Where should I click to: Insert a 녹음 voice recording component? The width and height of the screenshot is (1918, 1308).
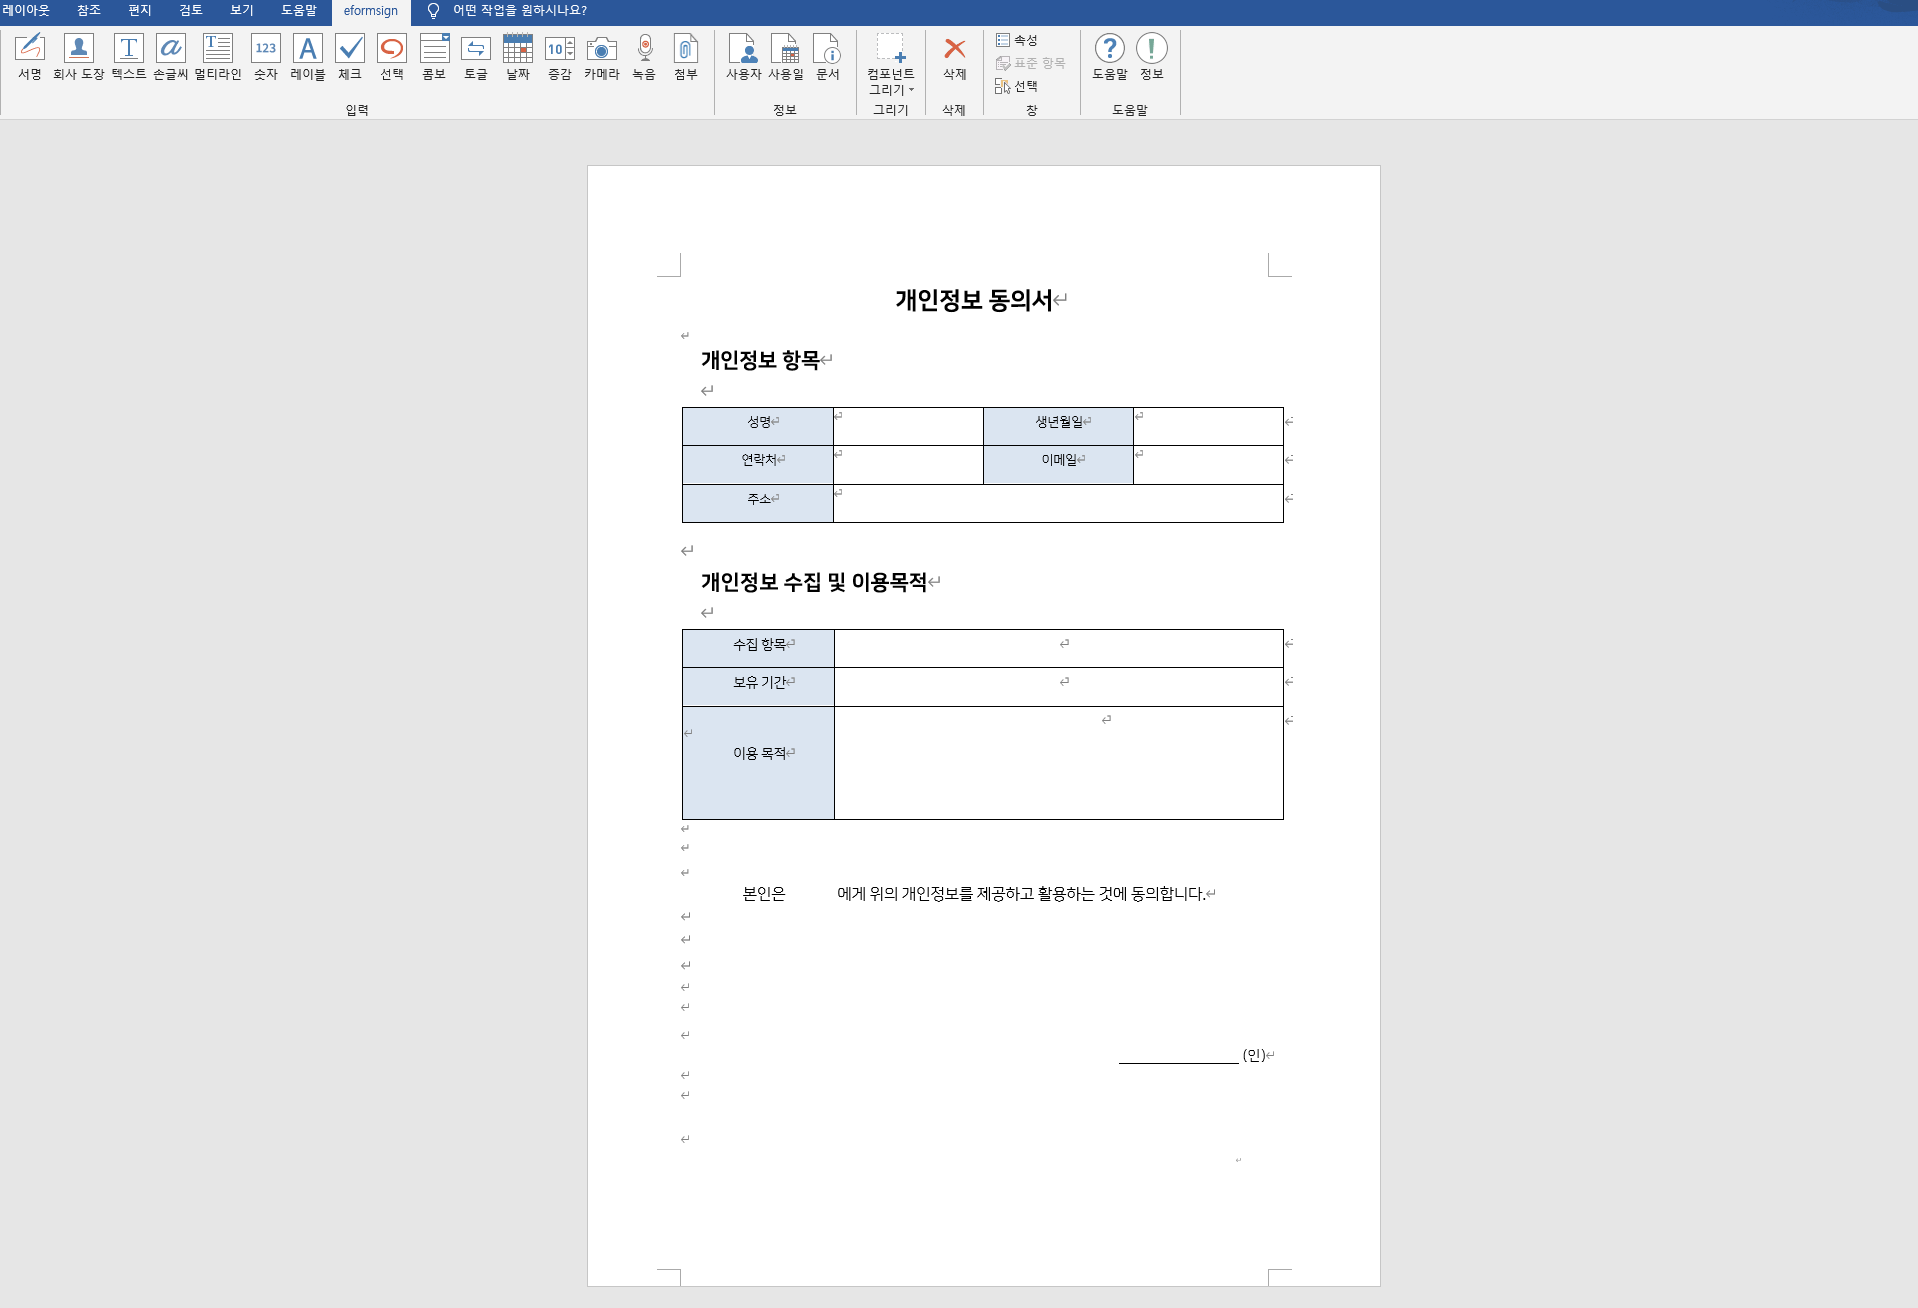[644, 57]
